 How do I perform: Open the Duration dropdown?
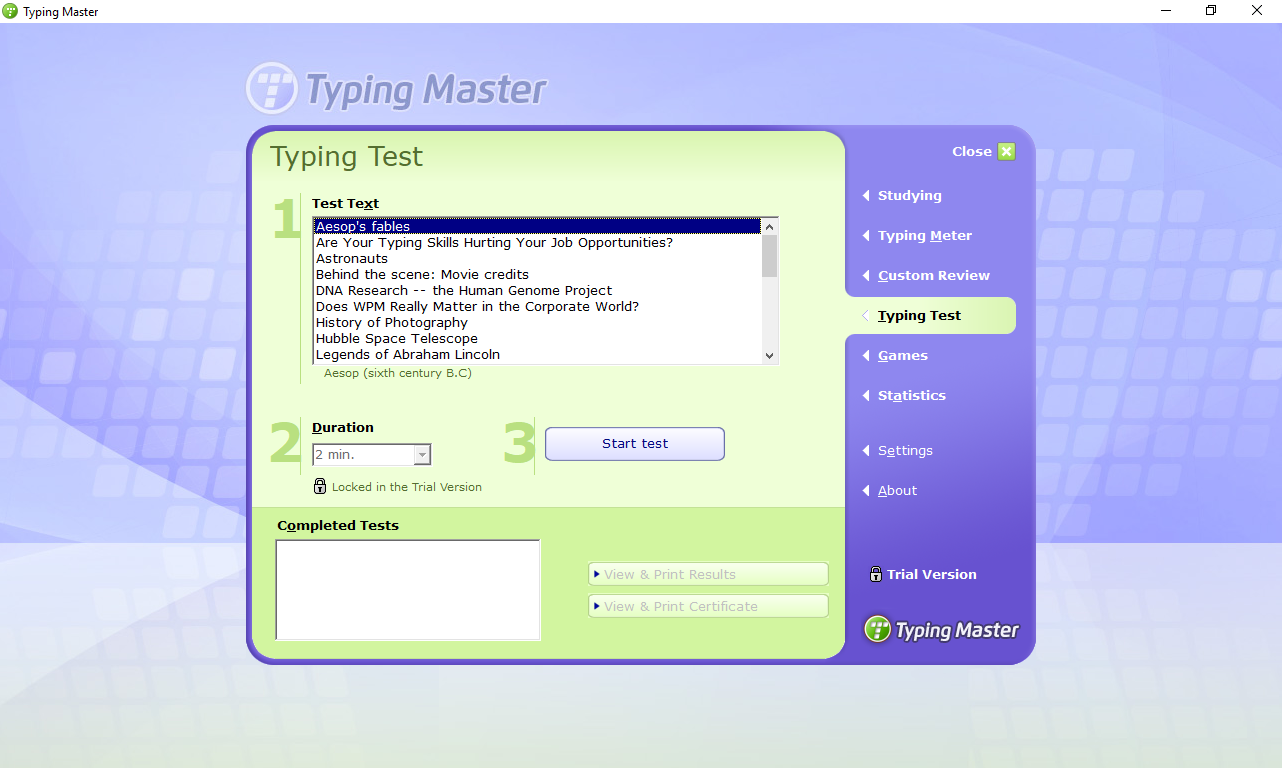(x=424, y=454)
